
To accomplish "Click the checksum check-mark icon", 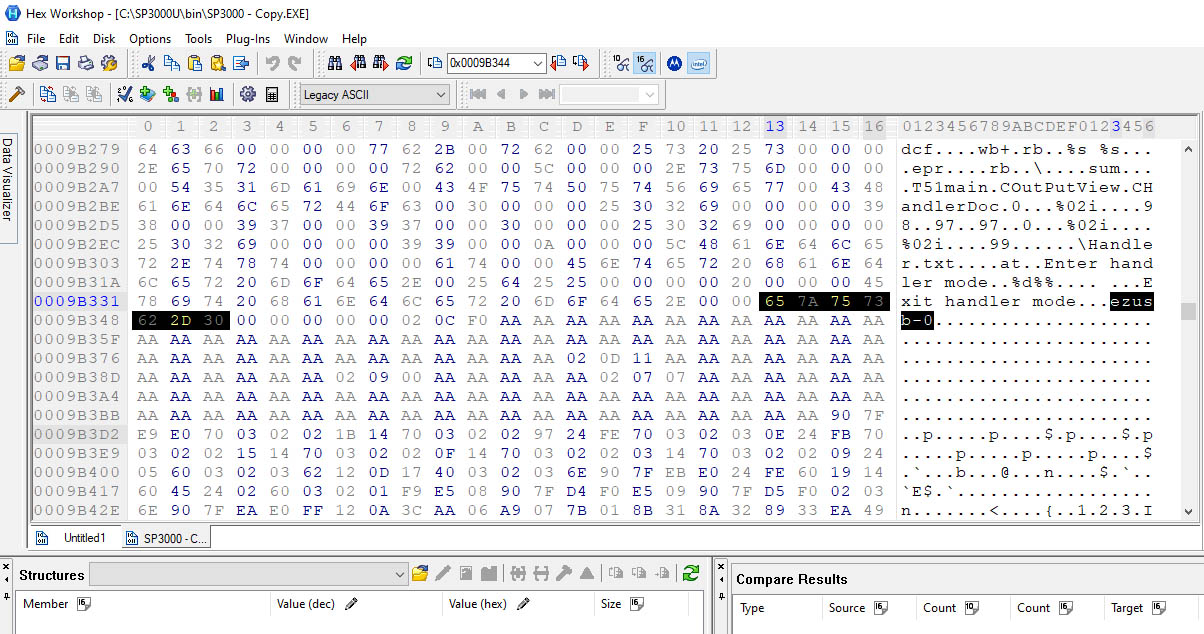I will (x=125, y=94).
